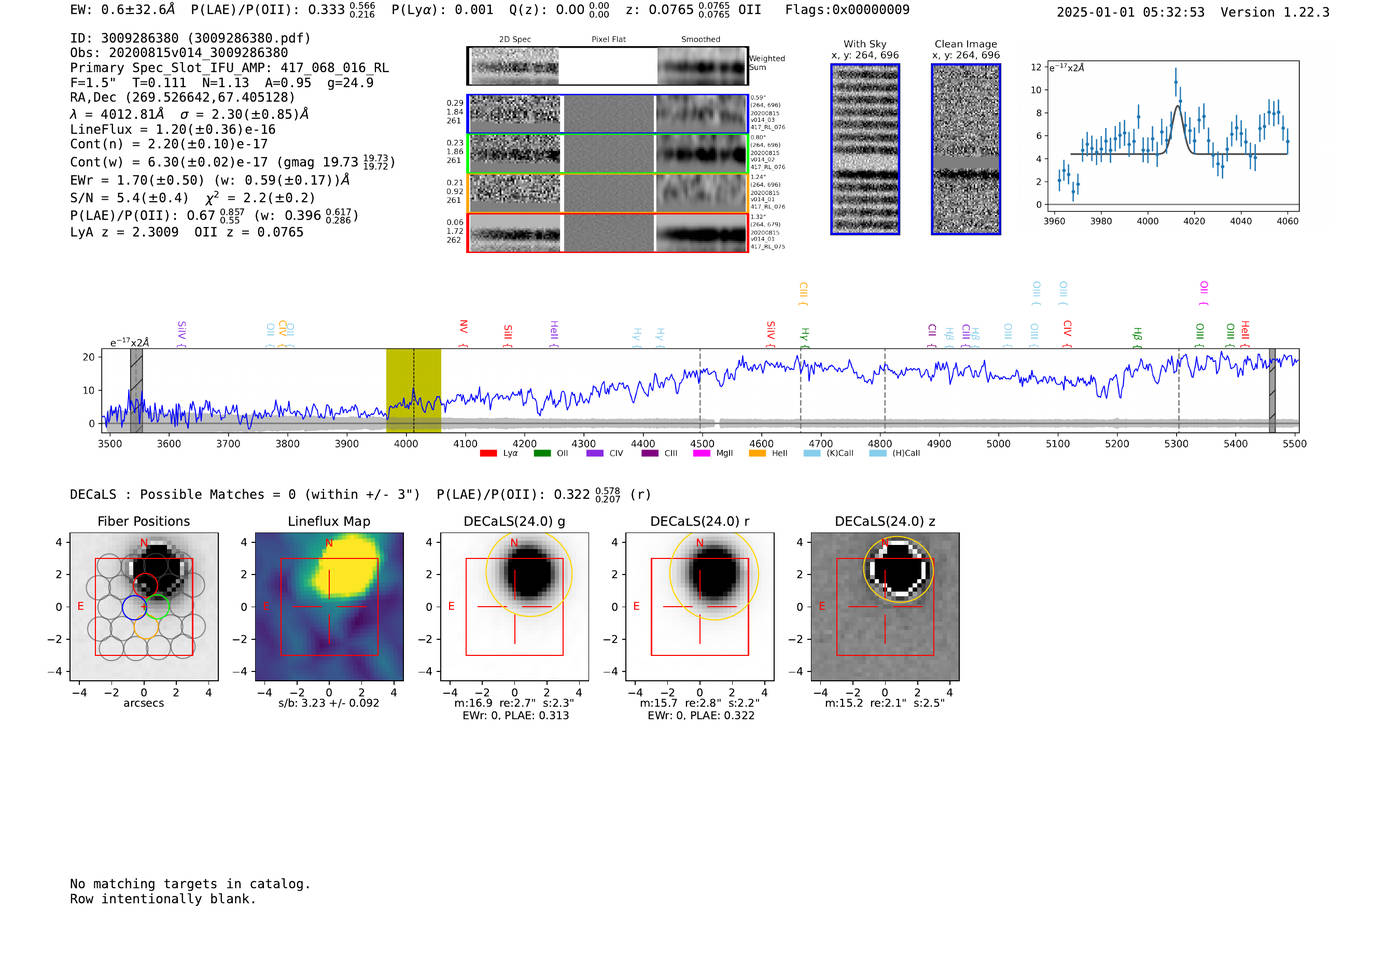Image resolution: width=1400 pixels, height=953 pixels.
Task: Click the 'Pixel Flat' column header
Action: [x=609, y=40]
